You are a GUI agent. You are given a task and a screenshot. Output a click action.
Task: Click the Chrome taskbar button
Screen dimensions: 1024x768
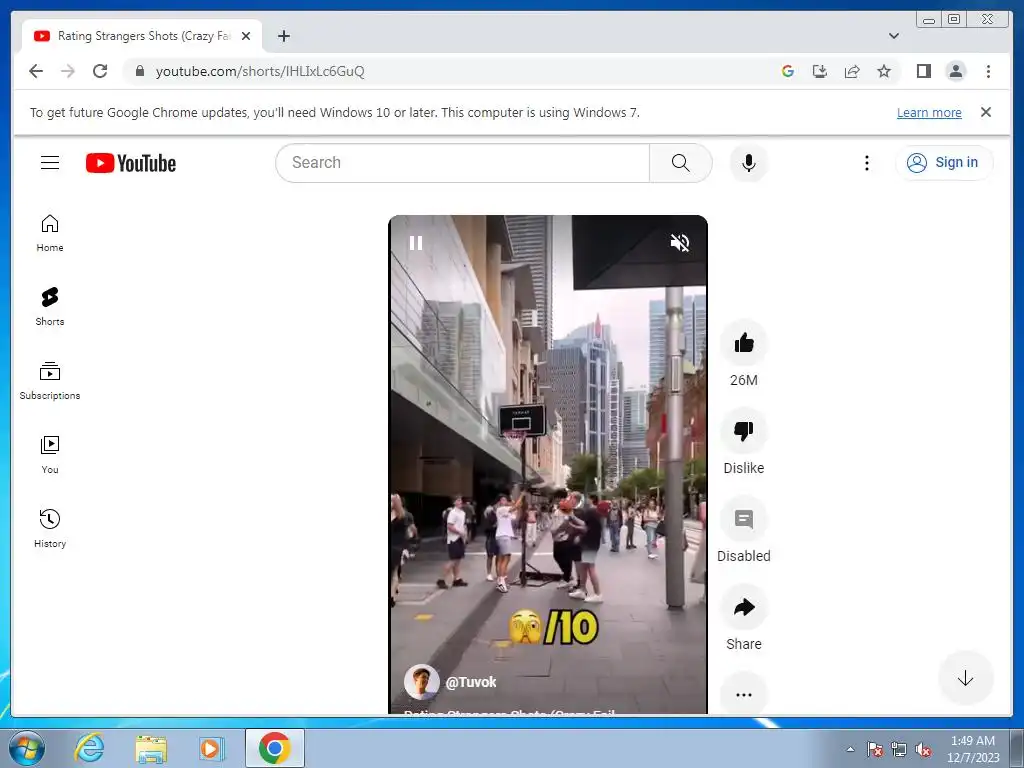[274, 748]
